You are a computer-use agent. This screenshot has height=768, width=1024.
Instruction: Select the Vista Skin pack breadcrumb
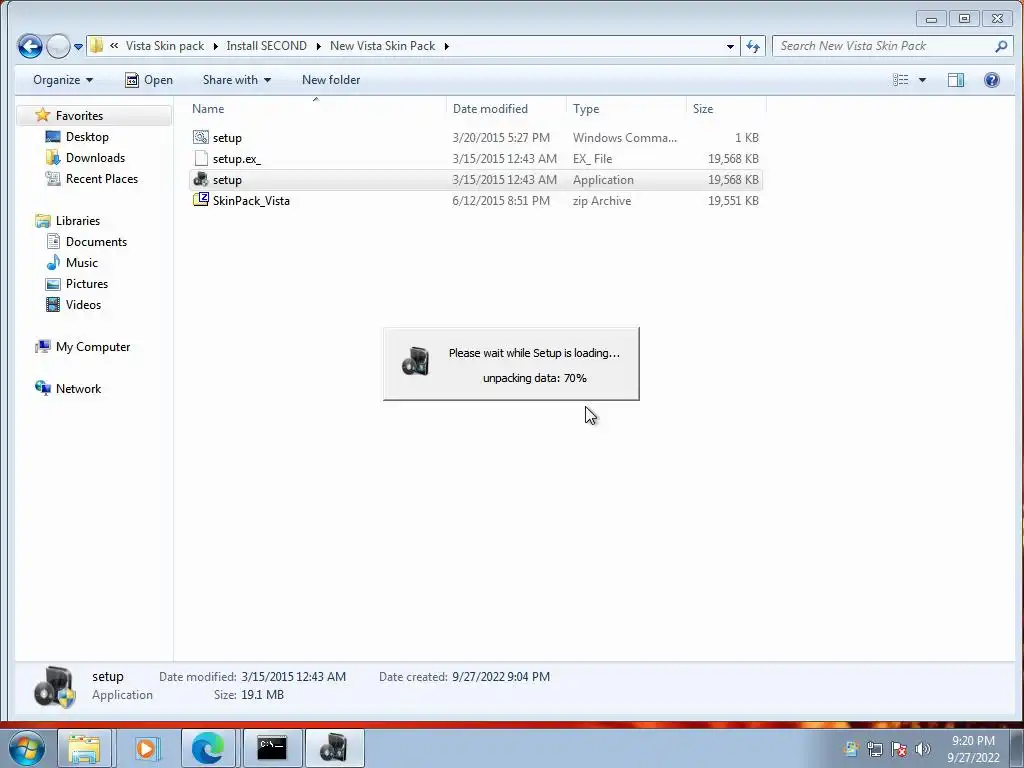[x=165, y=46]
